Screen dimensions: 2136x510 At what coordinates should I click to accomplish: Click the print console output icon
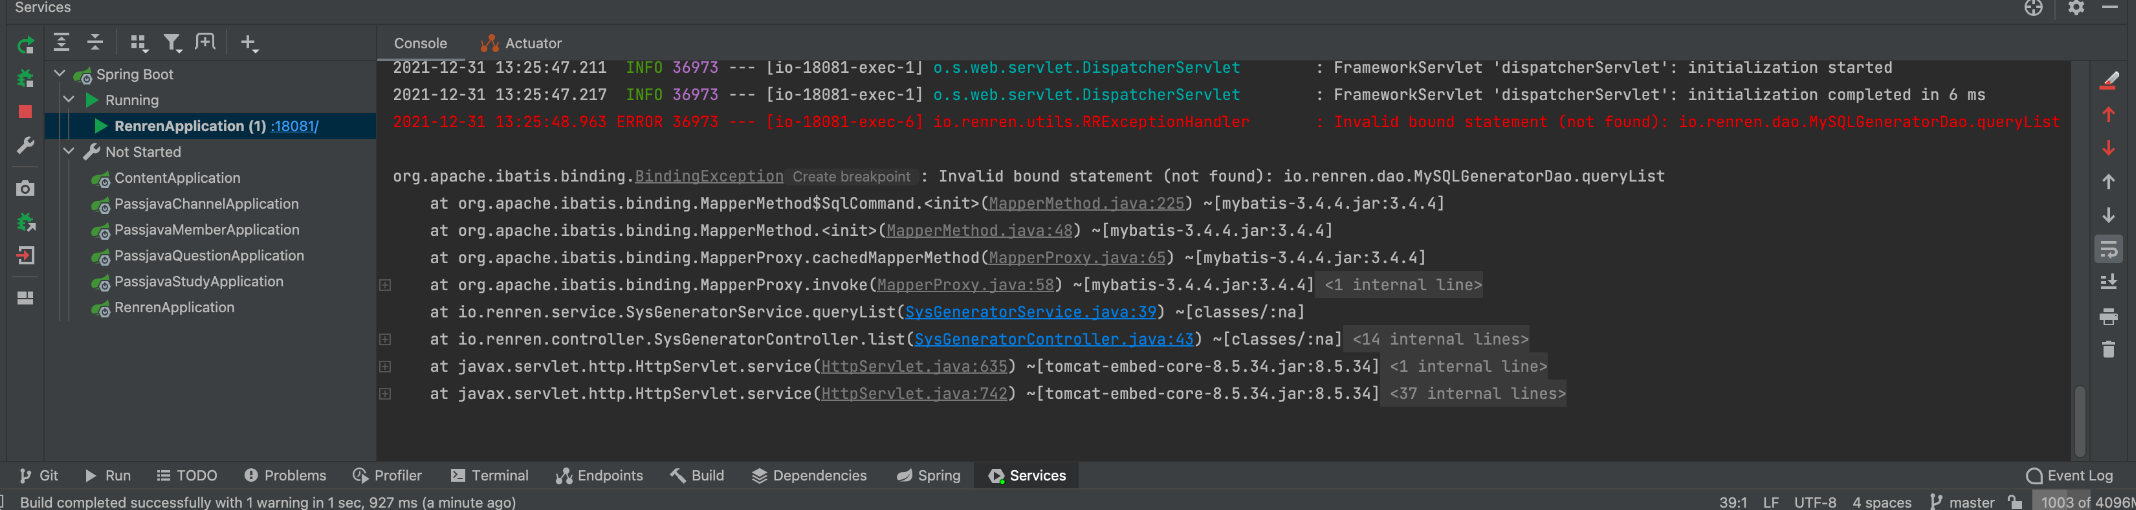[x=2108, y=317]
